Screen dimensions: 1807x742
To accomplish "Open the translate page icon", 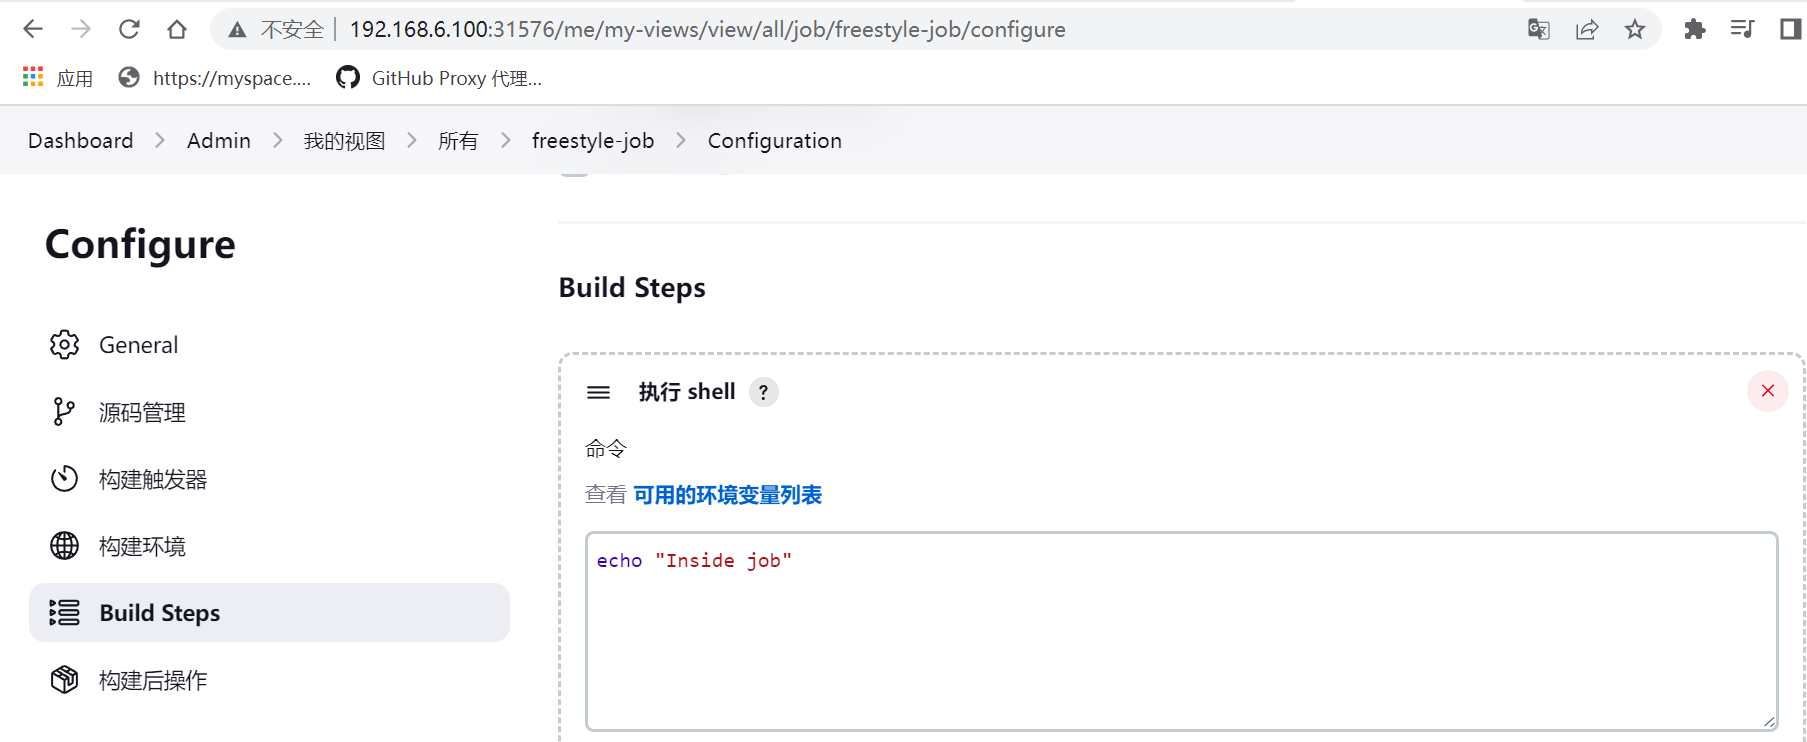I will click(x=1539, y=29).
